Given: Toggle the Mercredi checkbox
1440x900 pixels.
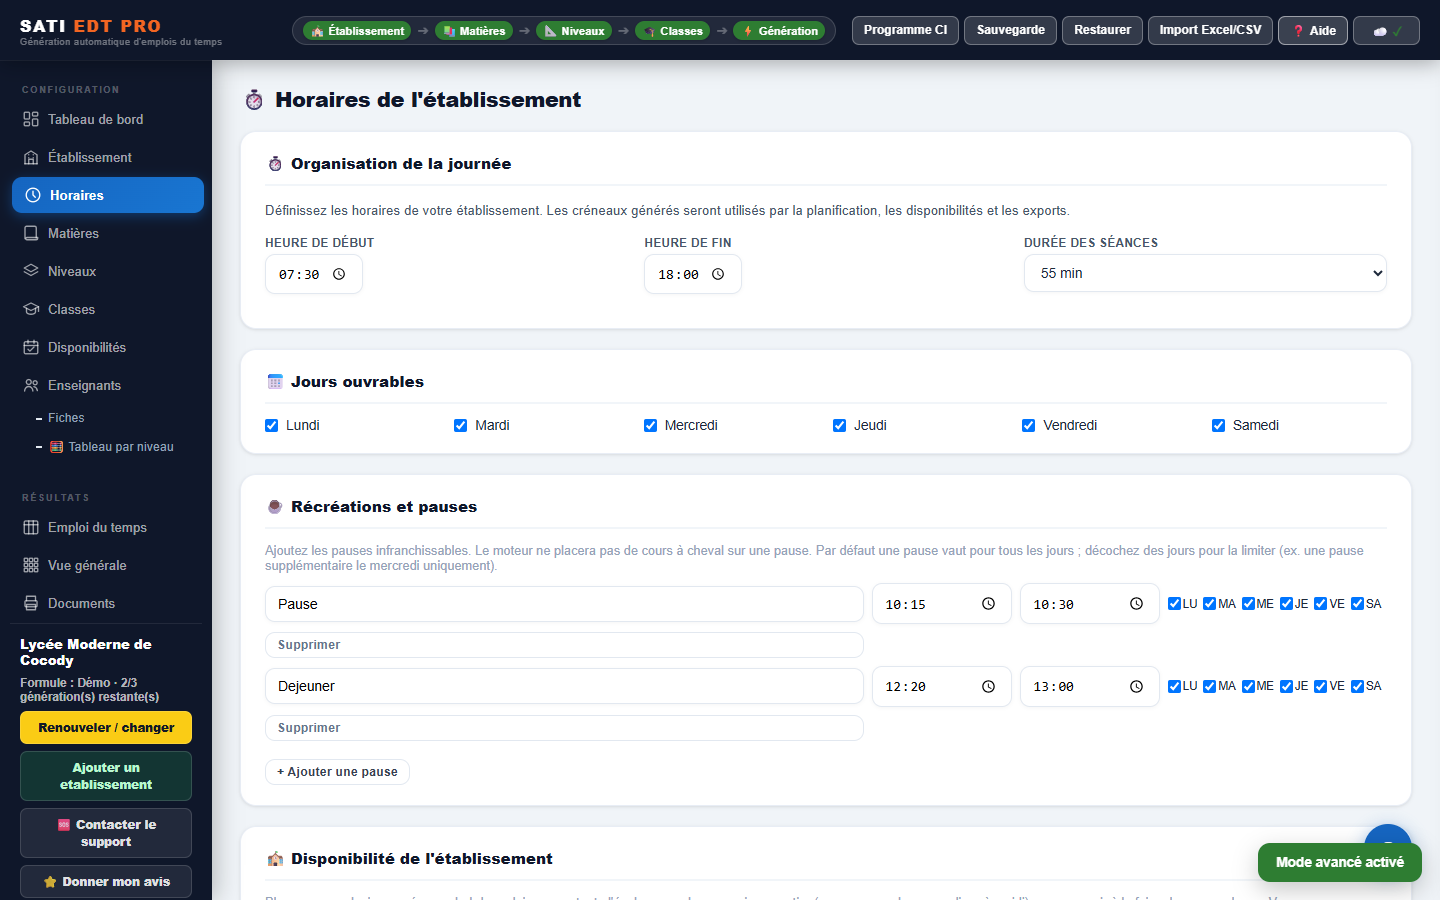Looking at the screenshot, I should (650, 426).
